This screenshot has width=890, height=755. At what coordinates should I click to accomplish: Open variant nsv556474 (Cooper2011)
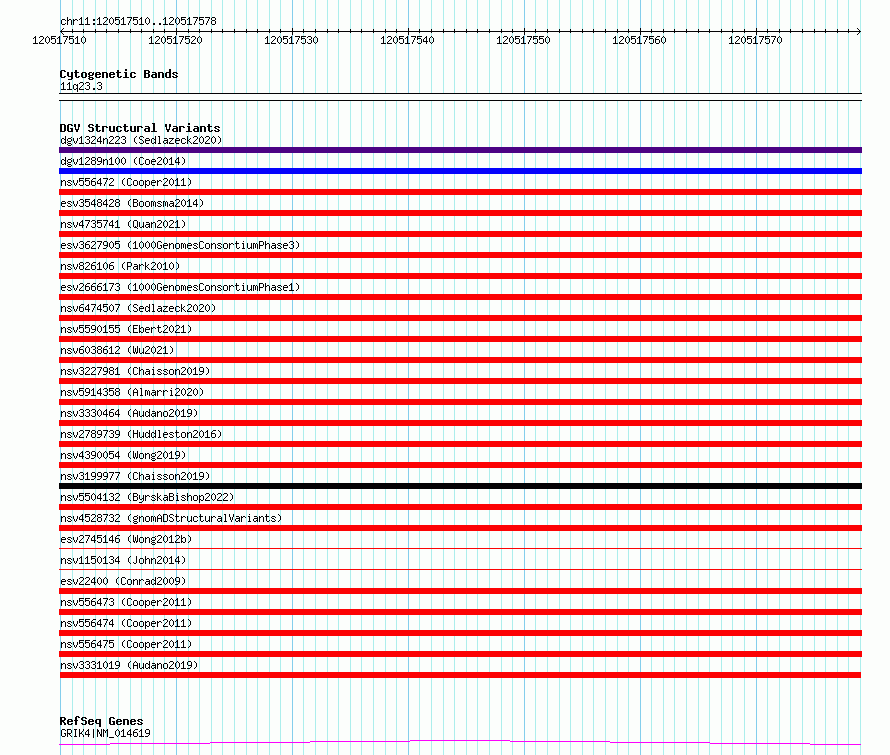pos(126,623)
